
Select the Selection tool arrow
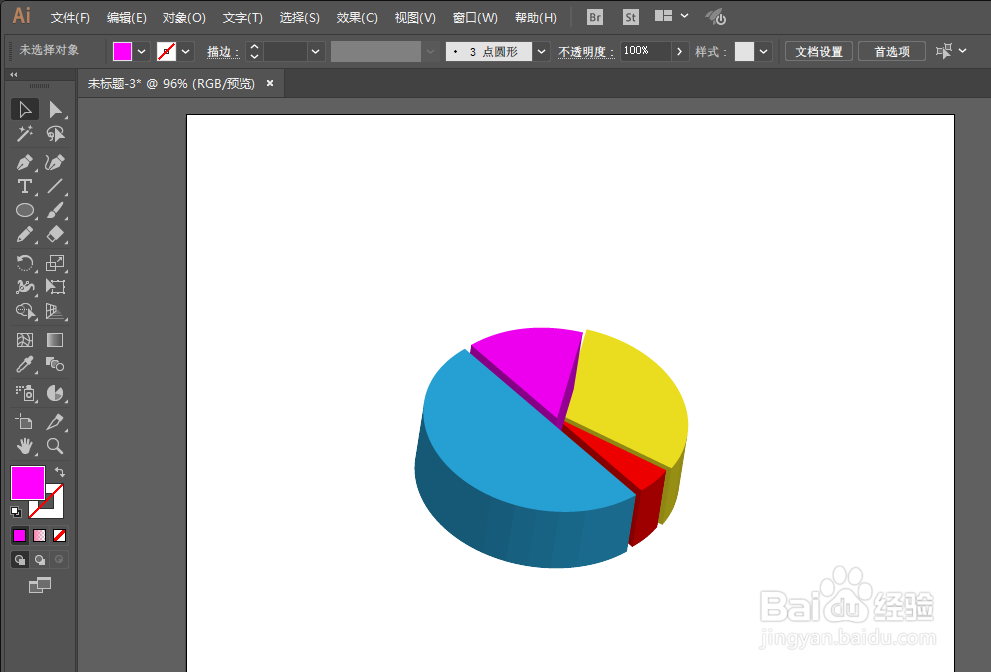pos(25,109)
